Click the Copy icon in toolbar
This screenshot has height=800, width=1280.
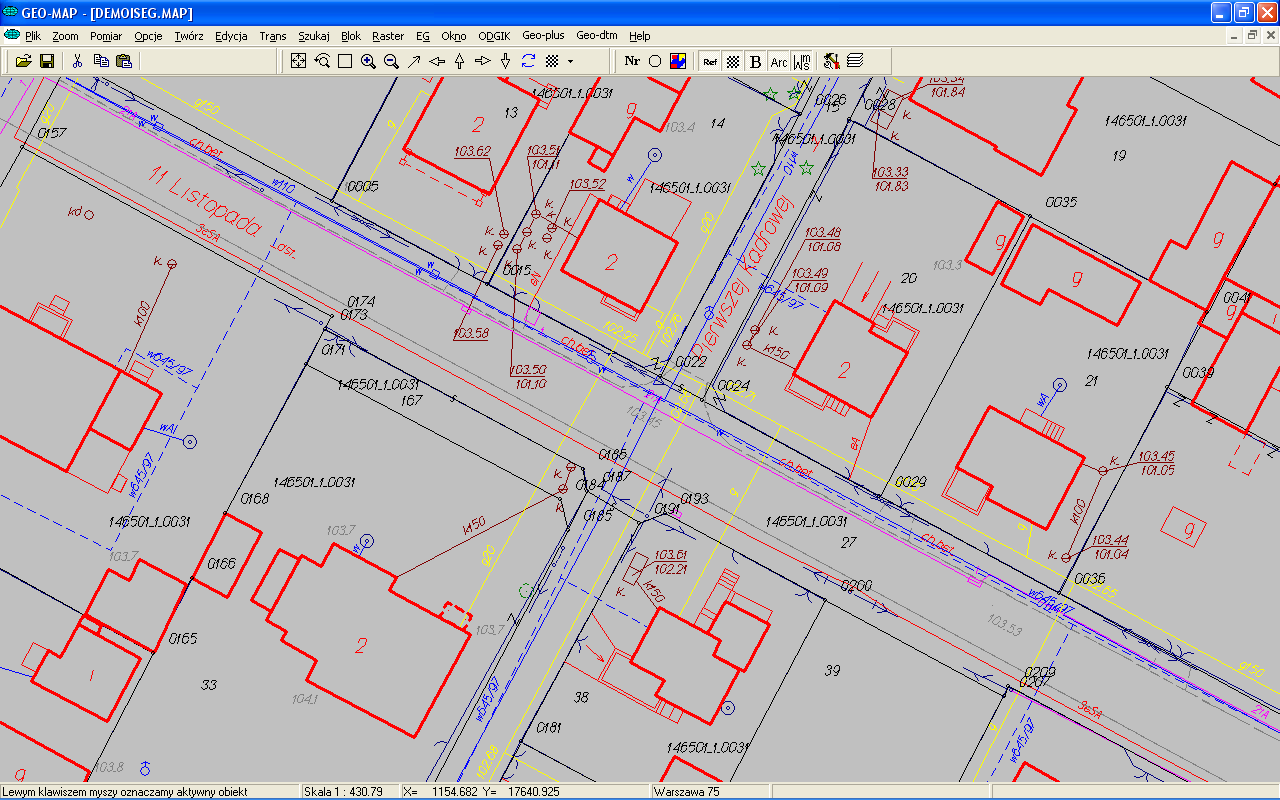[101, 61]
